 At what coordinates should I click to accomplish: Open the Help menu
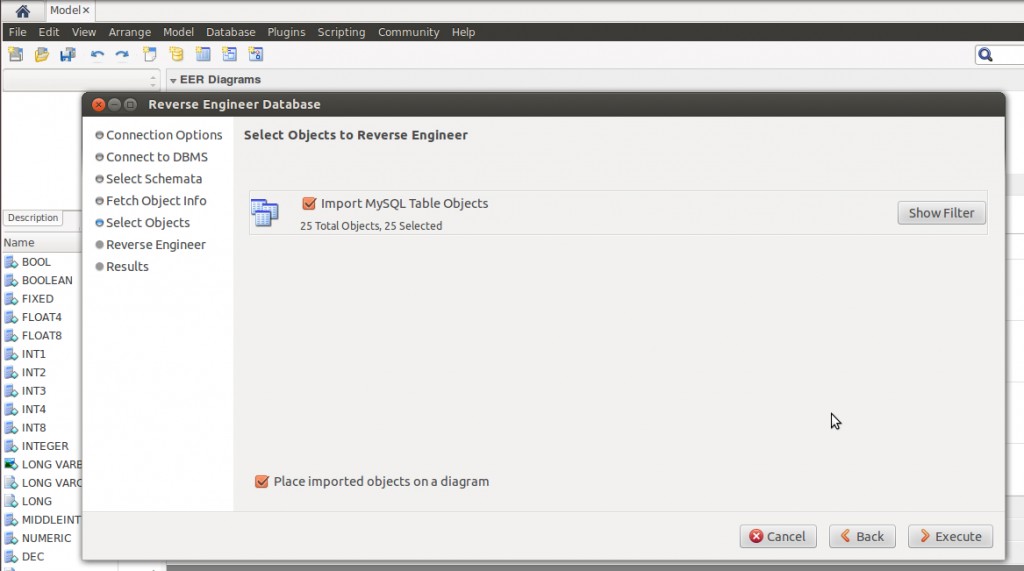[x=463, y=32]
